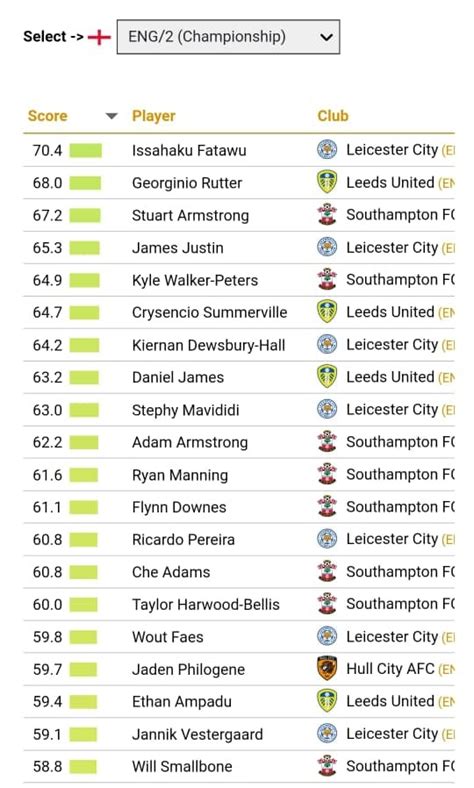This screenshot has width=474, height=788.
Task: Select the Taylor Harwood-Bellis table row
Action: pyautogui.click(x=239, y=604)
